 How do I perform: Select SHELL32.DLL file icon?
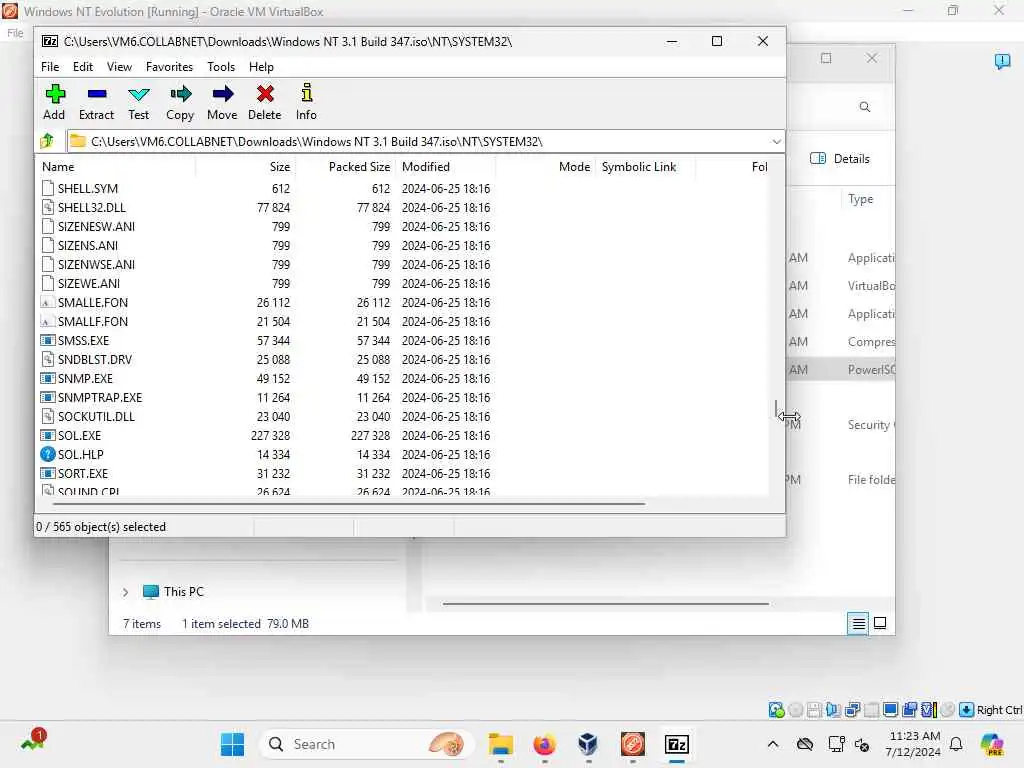(48, 208)
